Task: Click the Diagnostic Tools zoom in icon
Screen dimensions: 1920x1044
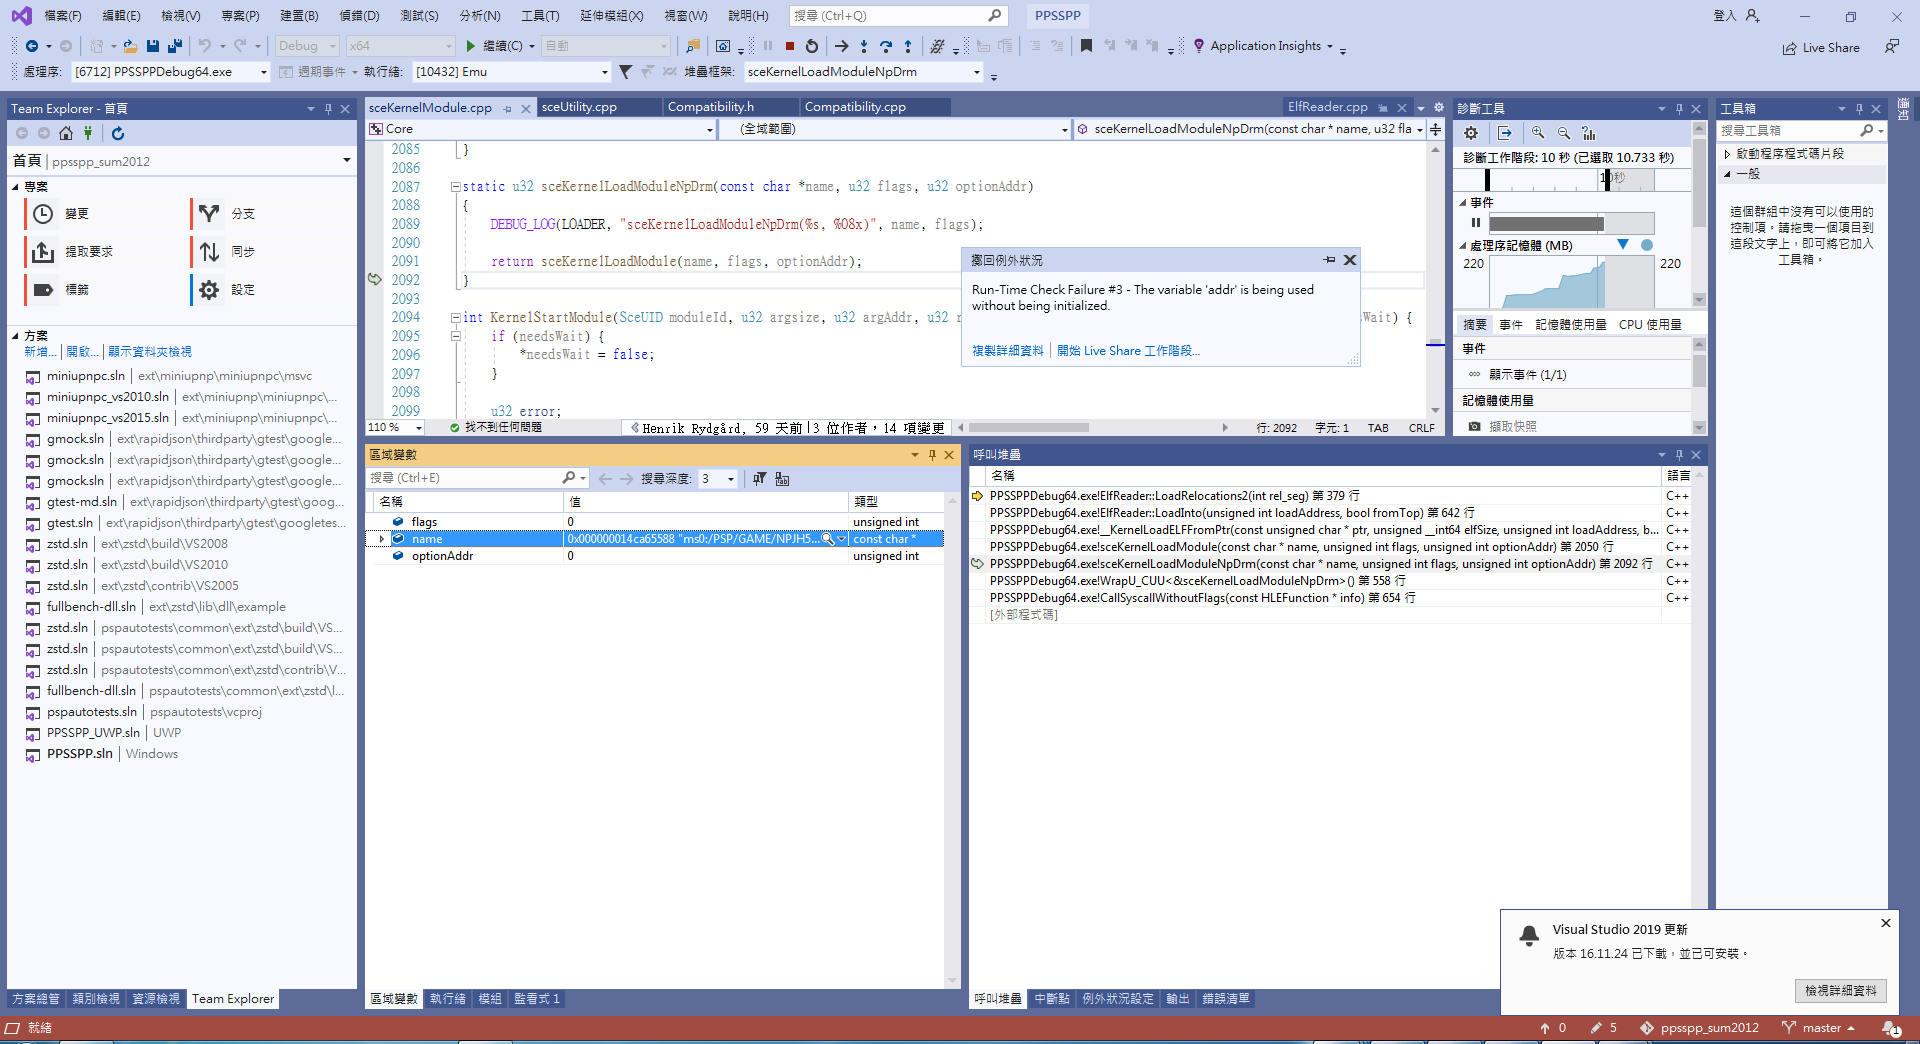Action: coord(1538,133)
